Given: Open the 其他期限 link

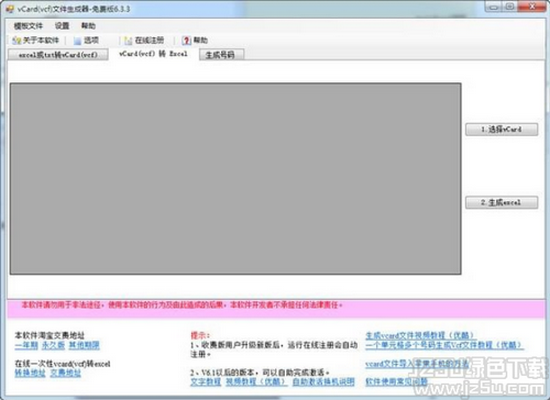Looking at the screenshot, I should pyautogui.click(x=84, y=345).
